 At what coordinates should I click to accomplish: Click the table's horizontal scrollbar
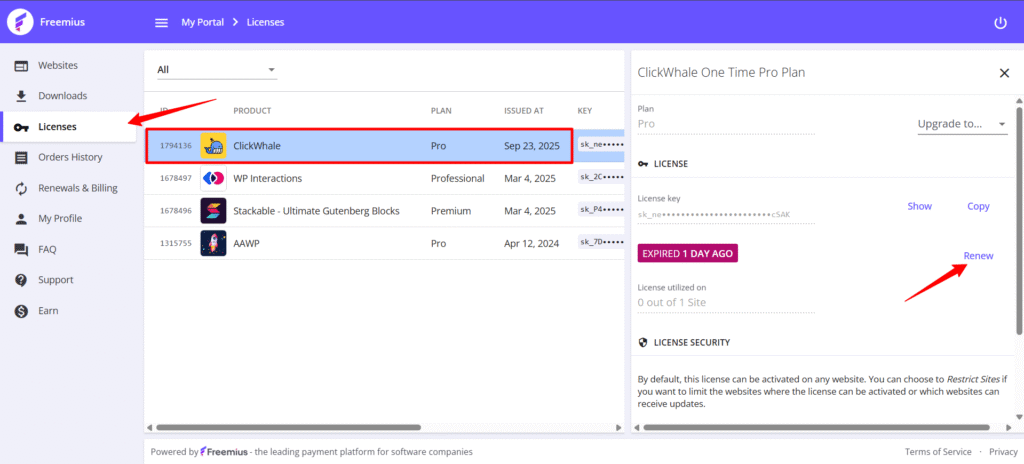pyautogui.click(x=288, y=427)
